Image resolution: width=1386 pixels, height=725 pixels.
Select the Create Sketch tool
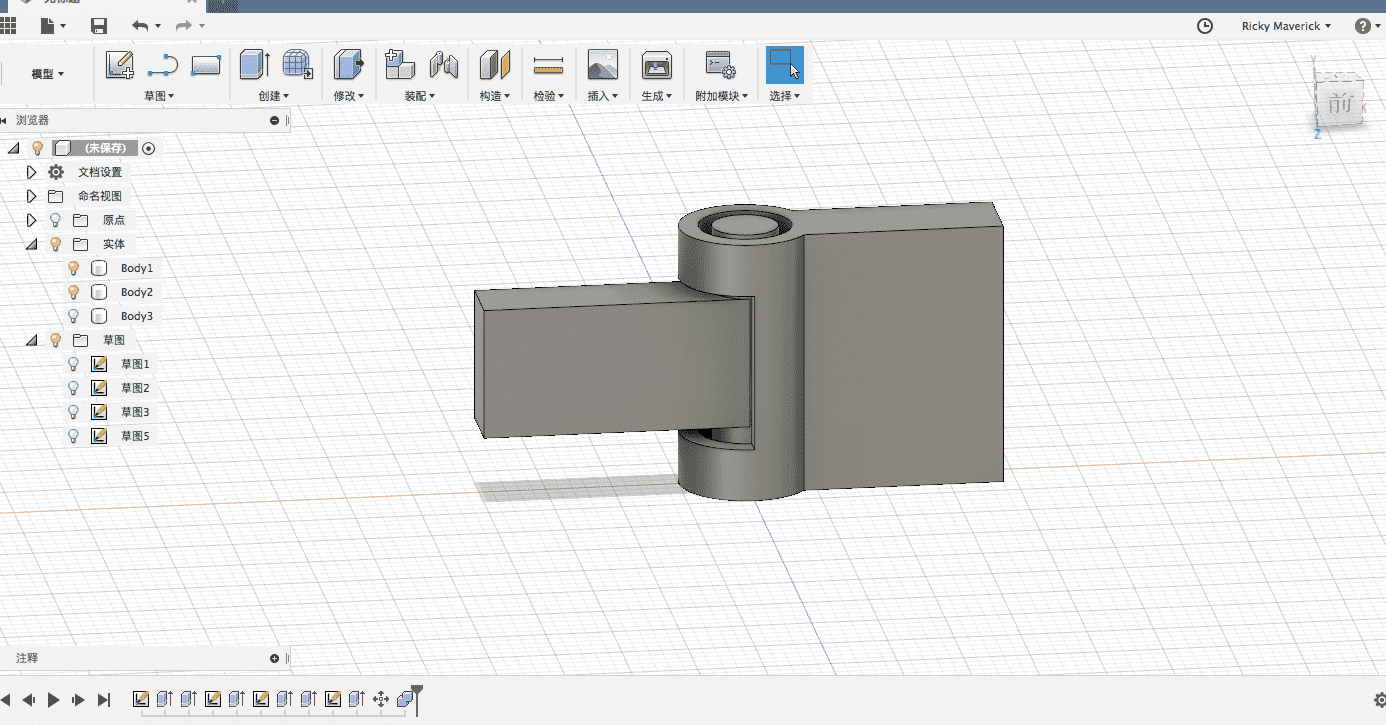pyautogui.click(x=119, y=65)
